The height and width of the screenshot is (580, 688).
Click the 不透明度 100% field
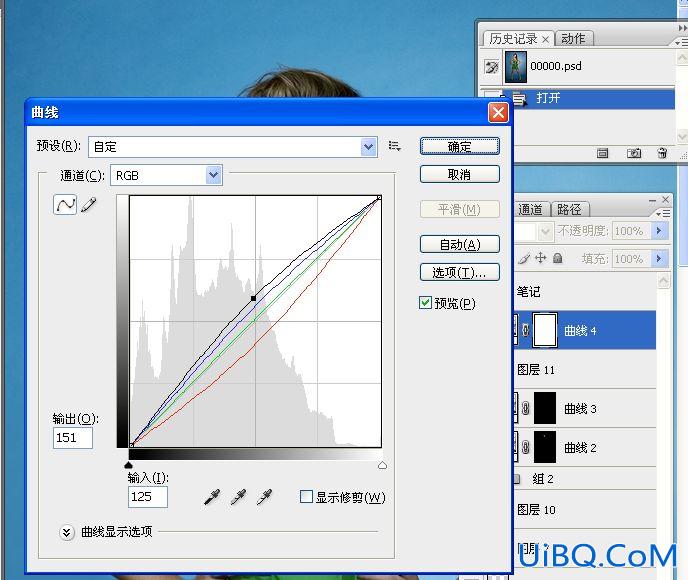pyautogui.click(x=632, y=231)
